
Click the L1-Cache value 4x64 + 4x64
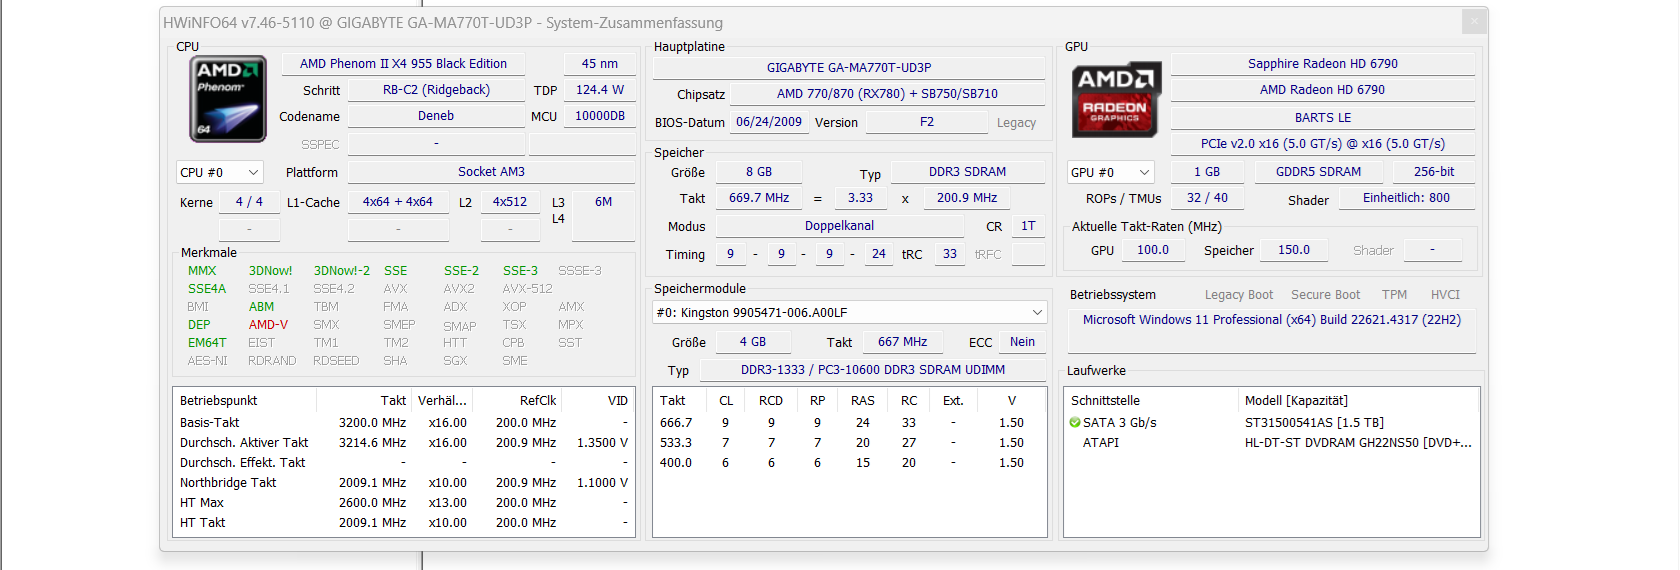[398, 201]
